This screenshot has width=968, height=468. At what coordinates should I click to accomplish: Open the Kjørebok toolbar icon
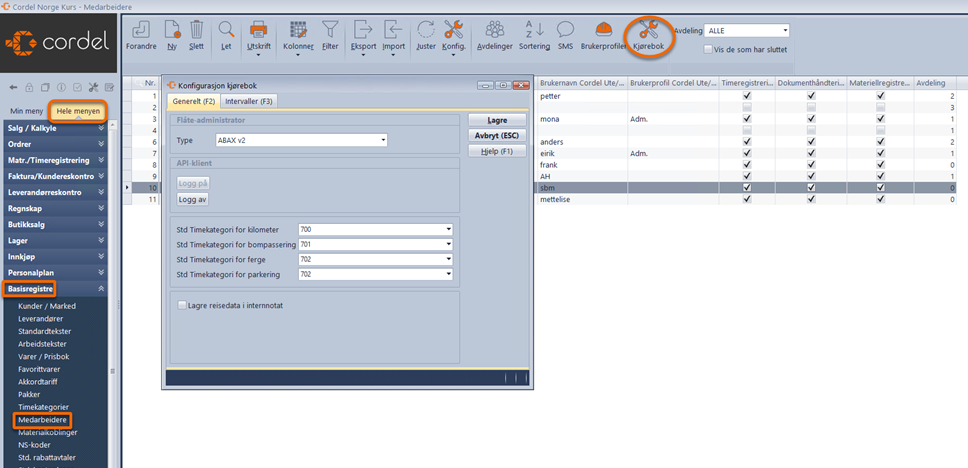click(648, 30)
